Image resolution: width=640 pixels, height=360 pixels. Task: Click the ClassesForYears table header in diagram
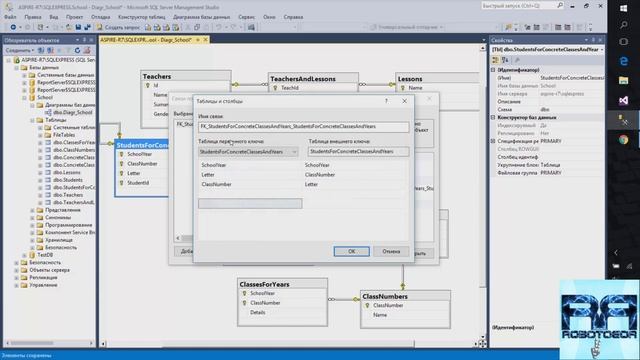282,284
